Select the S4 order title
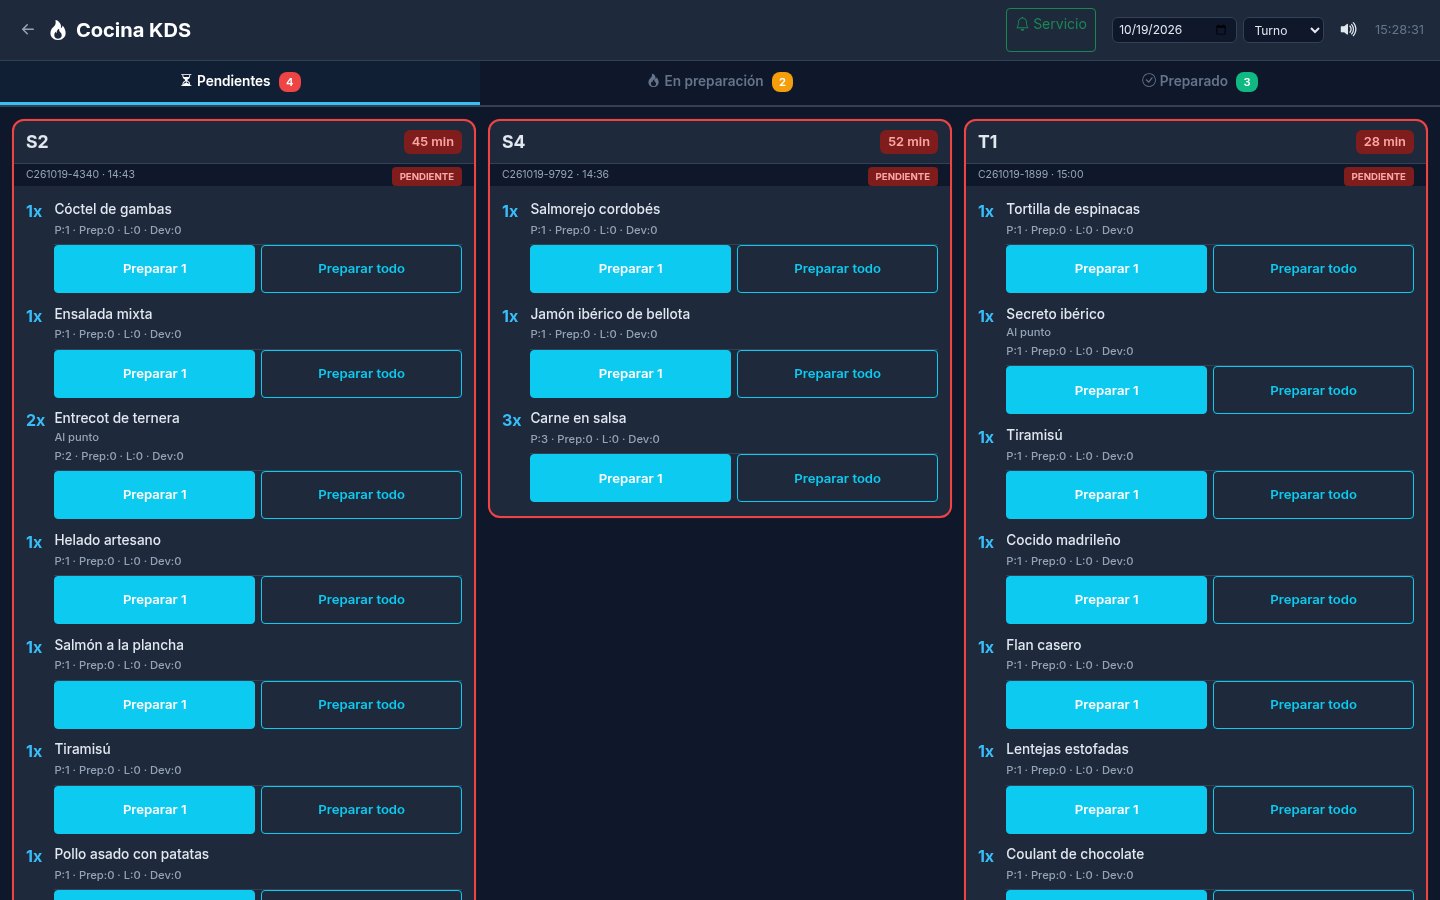Viewport: 1440px width, 900px height. pyautogui.click(x=513, y=142)
